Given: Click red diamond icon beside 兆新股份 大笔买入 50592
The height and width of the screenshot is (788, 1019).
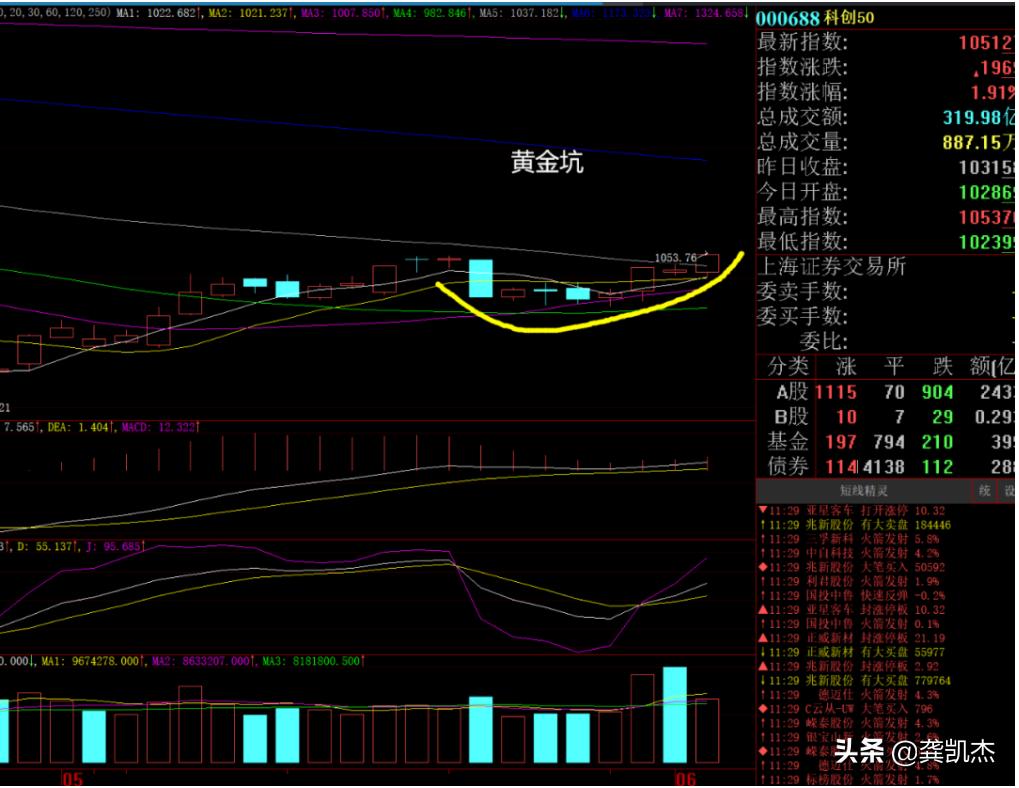Looking at the screenshot, I should pyautogui.click(x=762, y=567).
